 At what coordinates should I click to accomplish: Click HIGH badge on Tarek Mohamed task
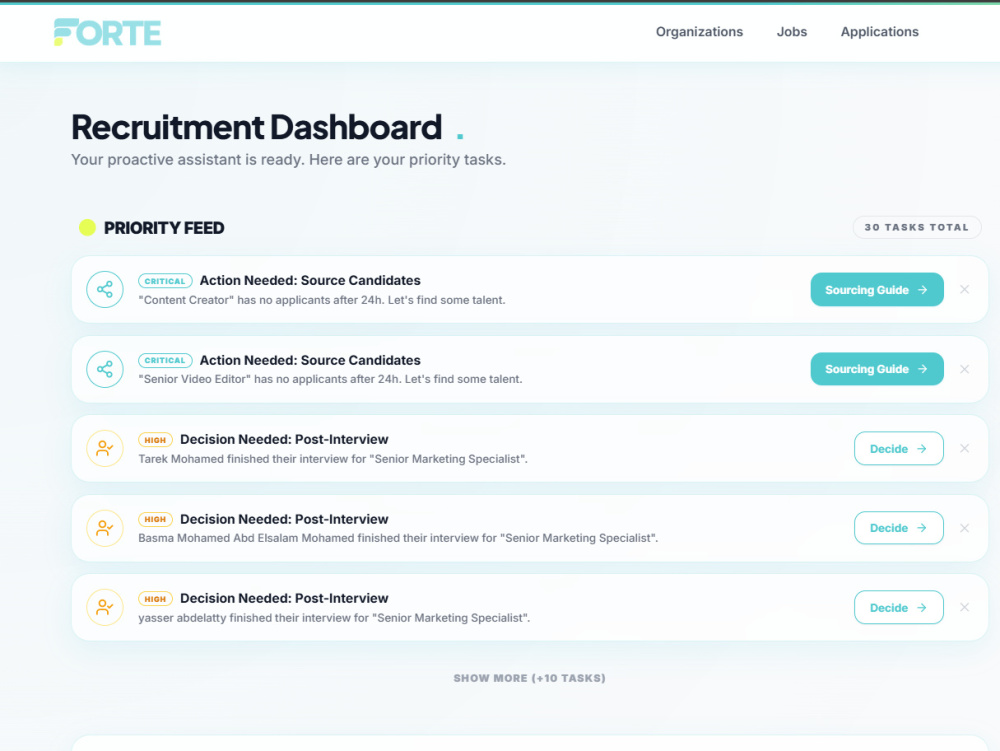point(155,440)
